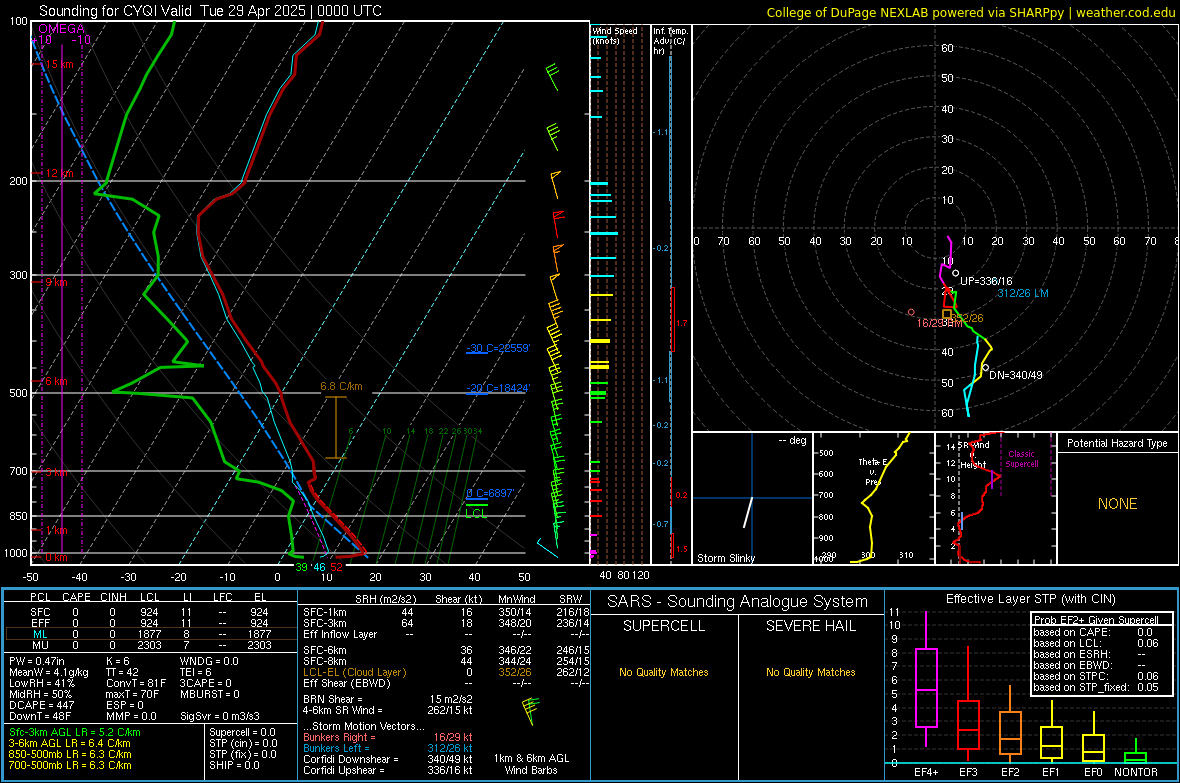Viewport: 1180px width, 783px height.
Task: Click the '-30 C=22559' level label
Action: 497,348
